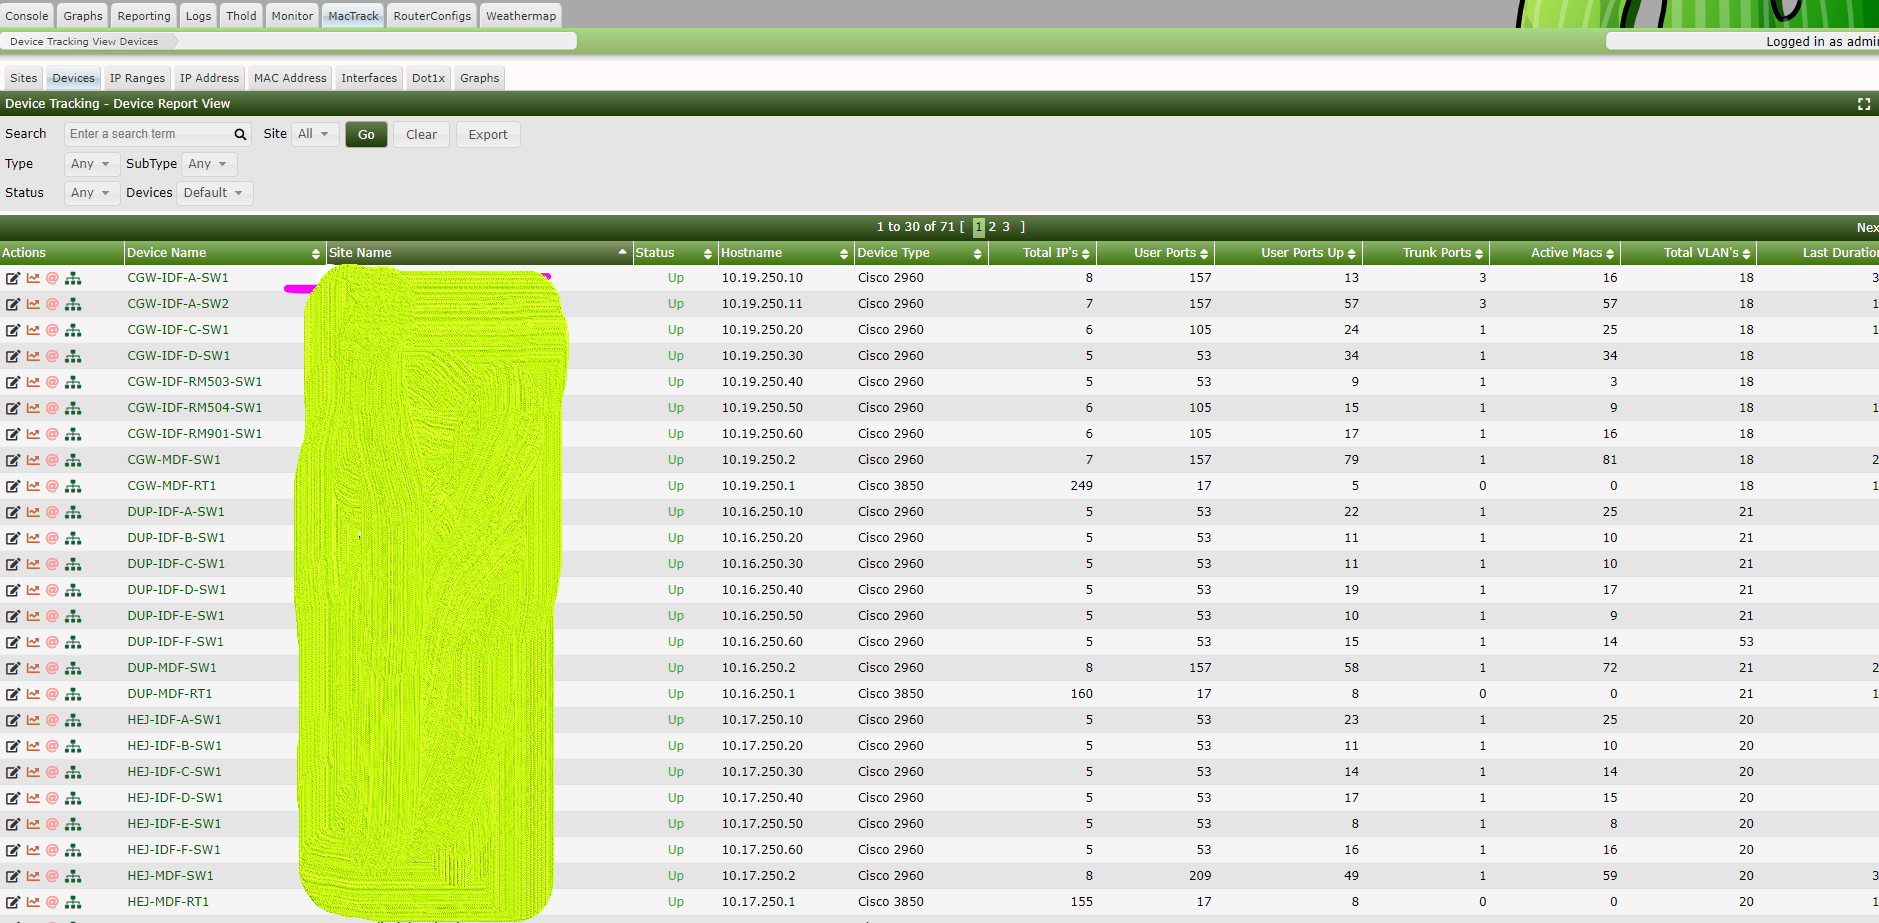Toggle fullscreen icon on Device Report View
This screenshot has width=1879, height=923.
[1864, 104]
